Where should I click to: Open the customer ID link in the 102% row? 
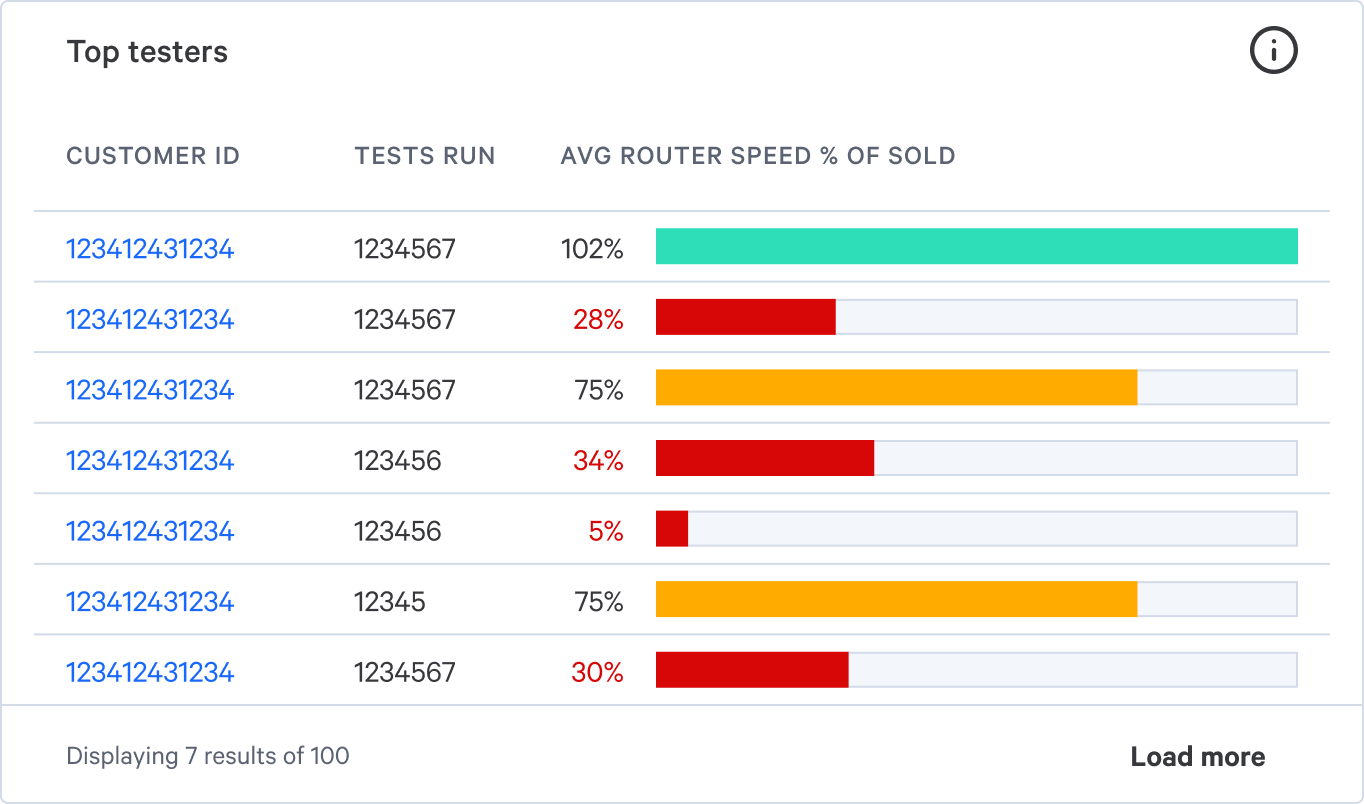[150, 249]
